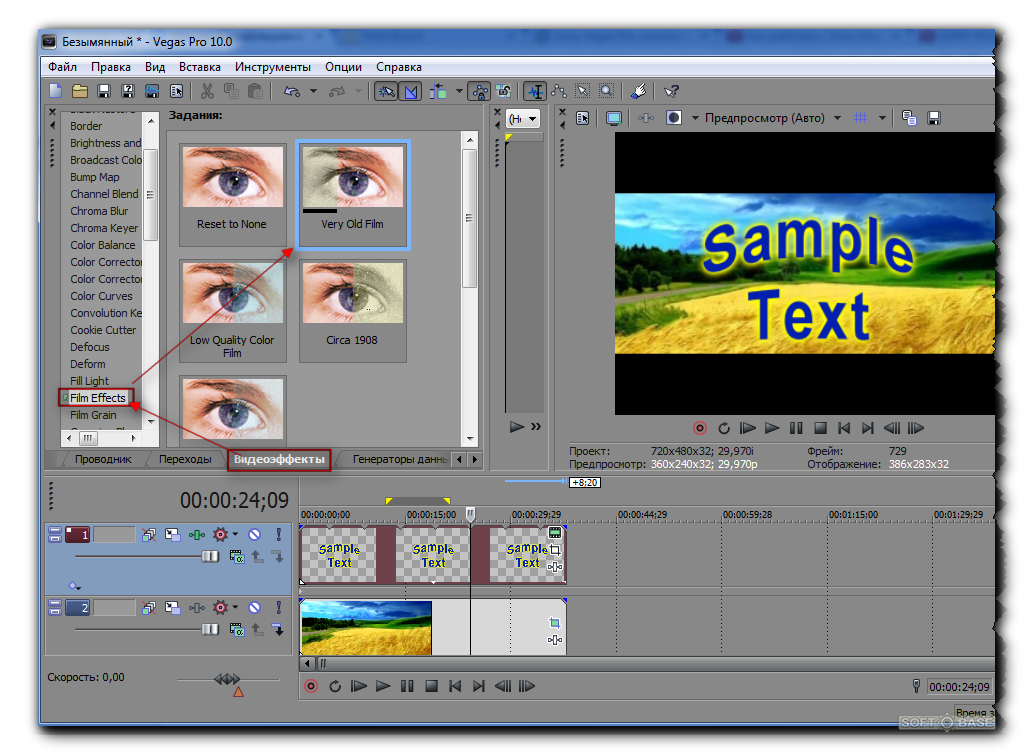Solo track 2 with the exclamation icon
This screenshot has width=1027, height=754.
point(278,608)
